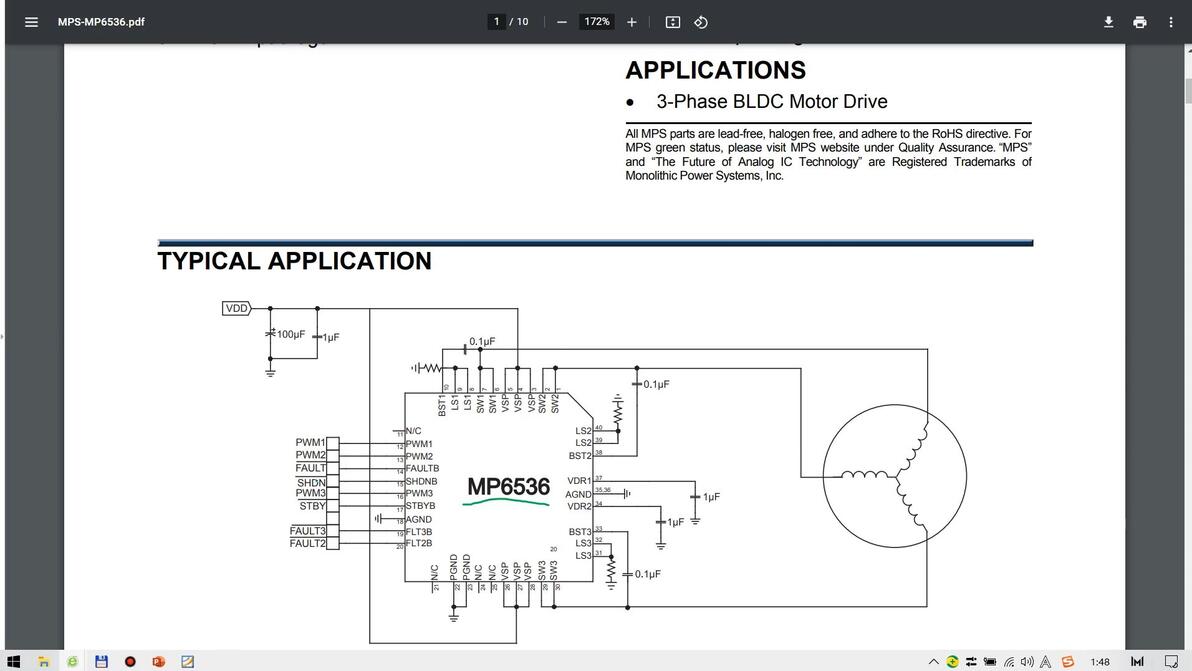
Task: Click the FAULT2 input label
Action: pyautogui.click(x=307, y=543)
